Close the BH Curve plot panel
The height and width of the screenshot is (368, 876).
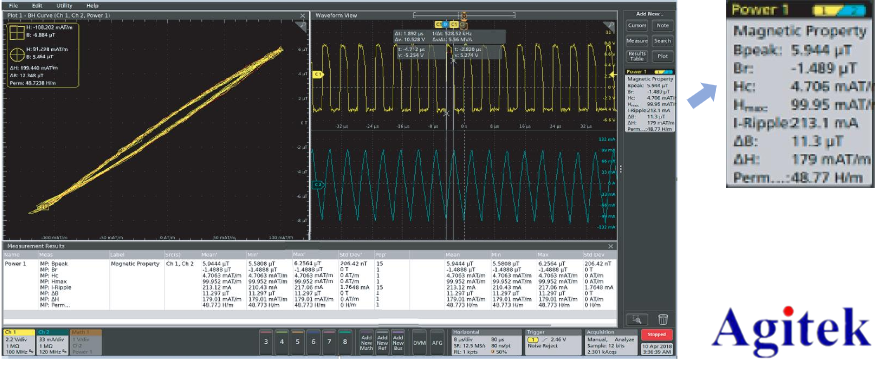tap(303, 16)
